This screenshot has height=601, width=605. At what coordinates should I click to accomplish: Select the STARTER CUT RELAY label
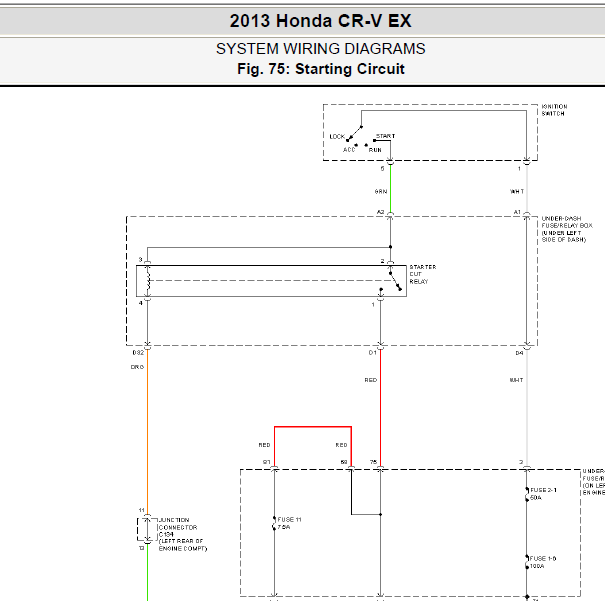click(x=423, y=274)
